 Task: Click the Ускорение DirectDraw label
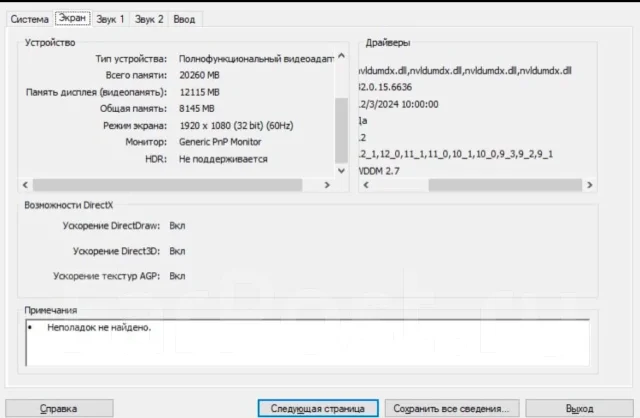pyautogui.click(x=111, y=226)
